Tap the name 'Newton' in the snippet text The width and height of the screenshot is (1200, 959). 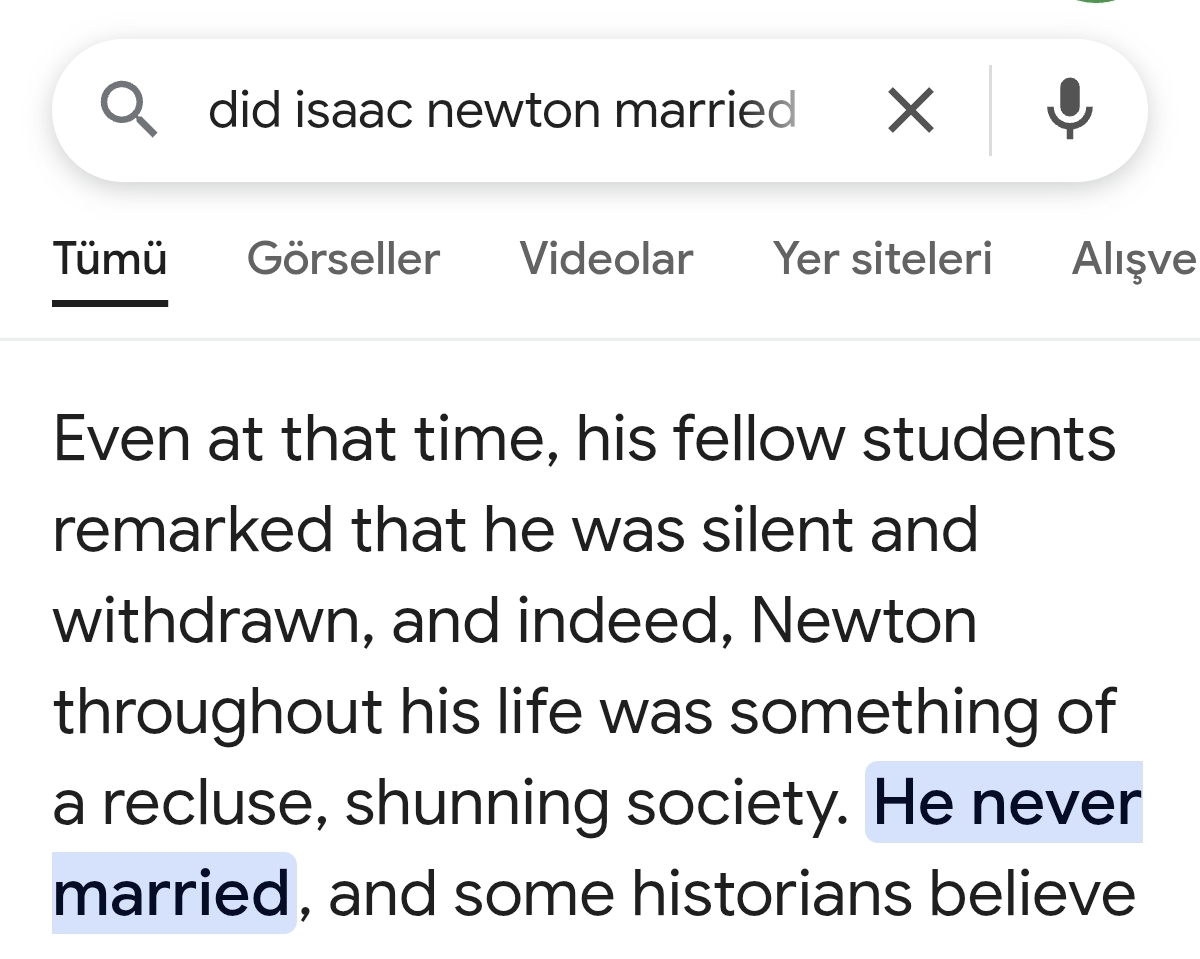tap(863, 621)
